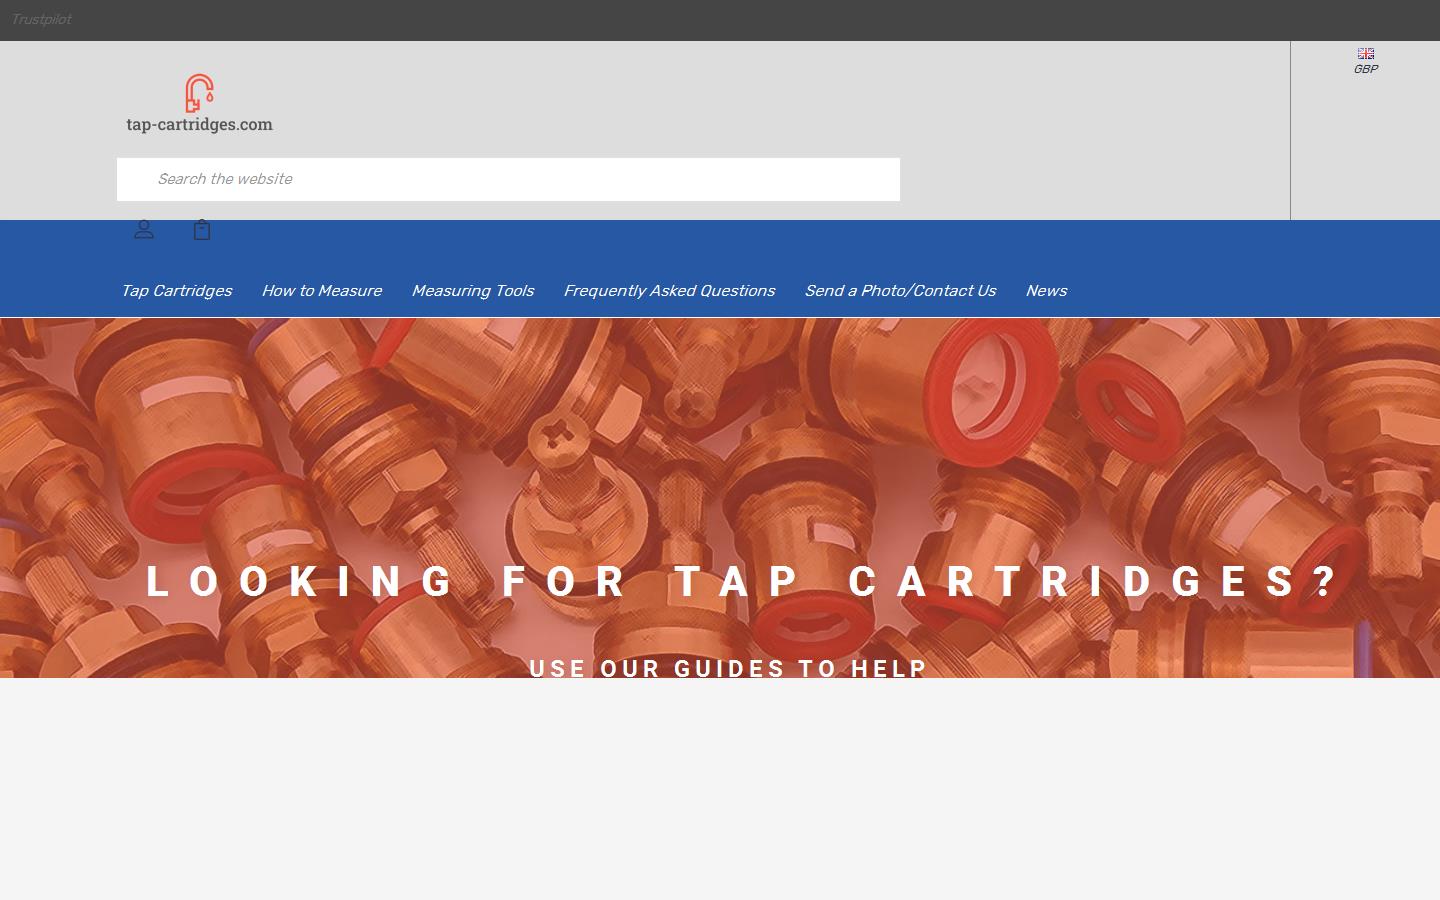The width and height of the screenshot is (1440, 900).
Task: Focus the 'Search the website' field
Action: click(x=508, y=179)
